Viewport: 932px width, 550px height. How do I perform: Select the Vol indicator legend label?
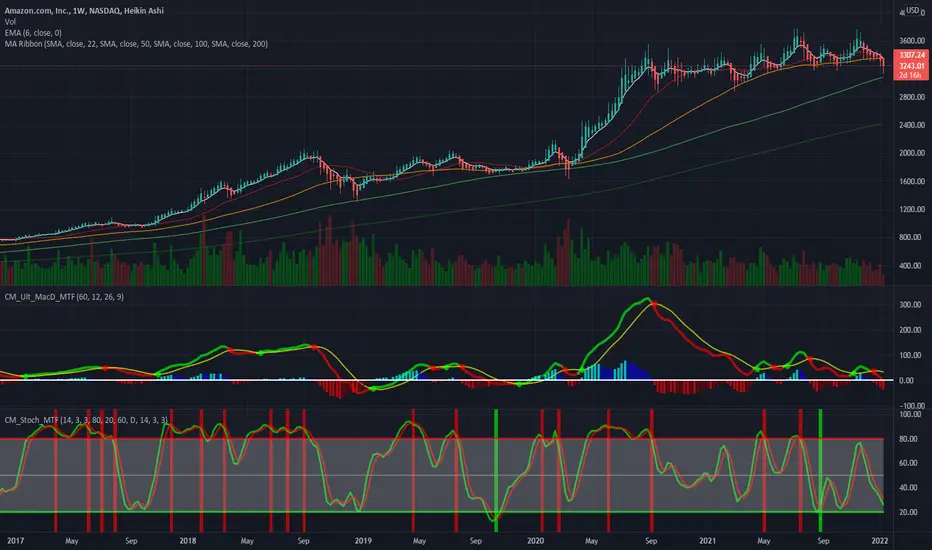(10, 21)
